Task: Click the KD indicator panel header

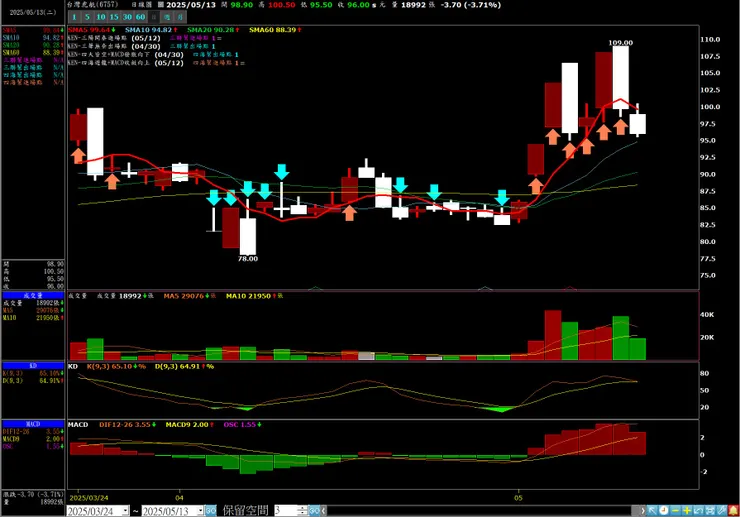Action: (33, 366)
